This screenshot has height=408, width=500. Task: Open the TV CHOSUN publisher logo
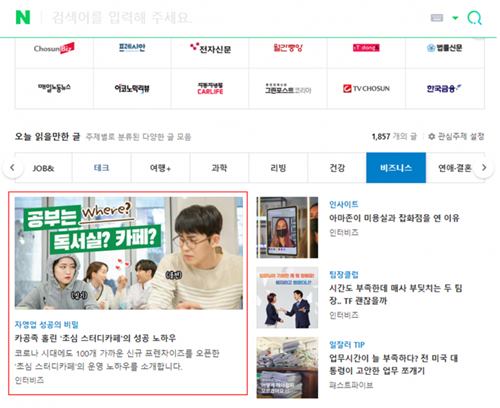(x=366, y=89)
